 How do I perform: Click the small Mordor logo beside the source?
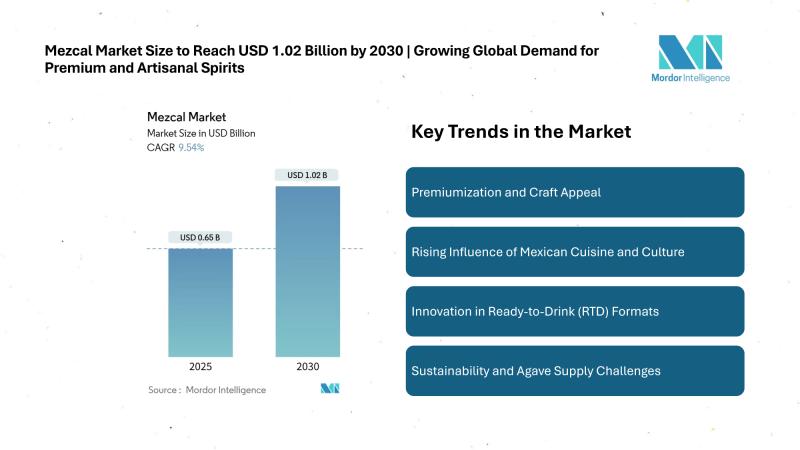tap(330, 388)
